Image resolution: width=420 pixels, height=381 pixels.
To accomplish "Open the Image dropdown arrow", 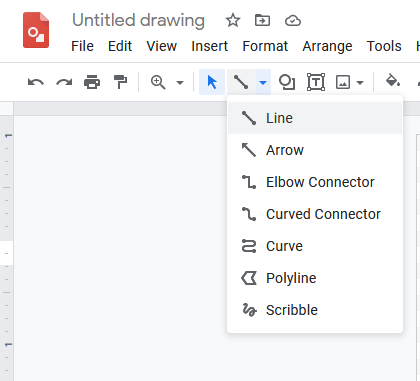I will pyautogui.click(x=360, y=82).
